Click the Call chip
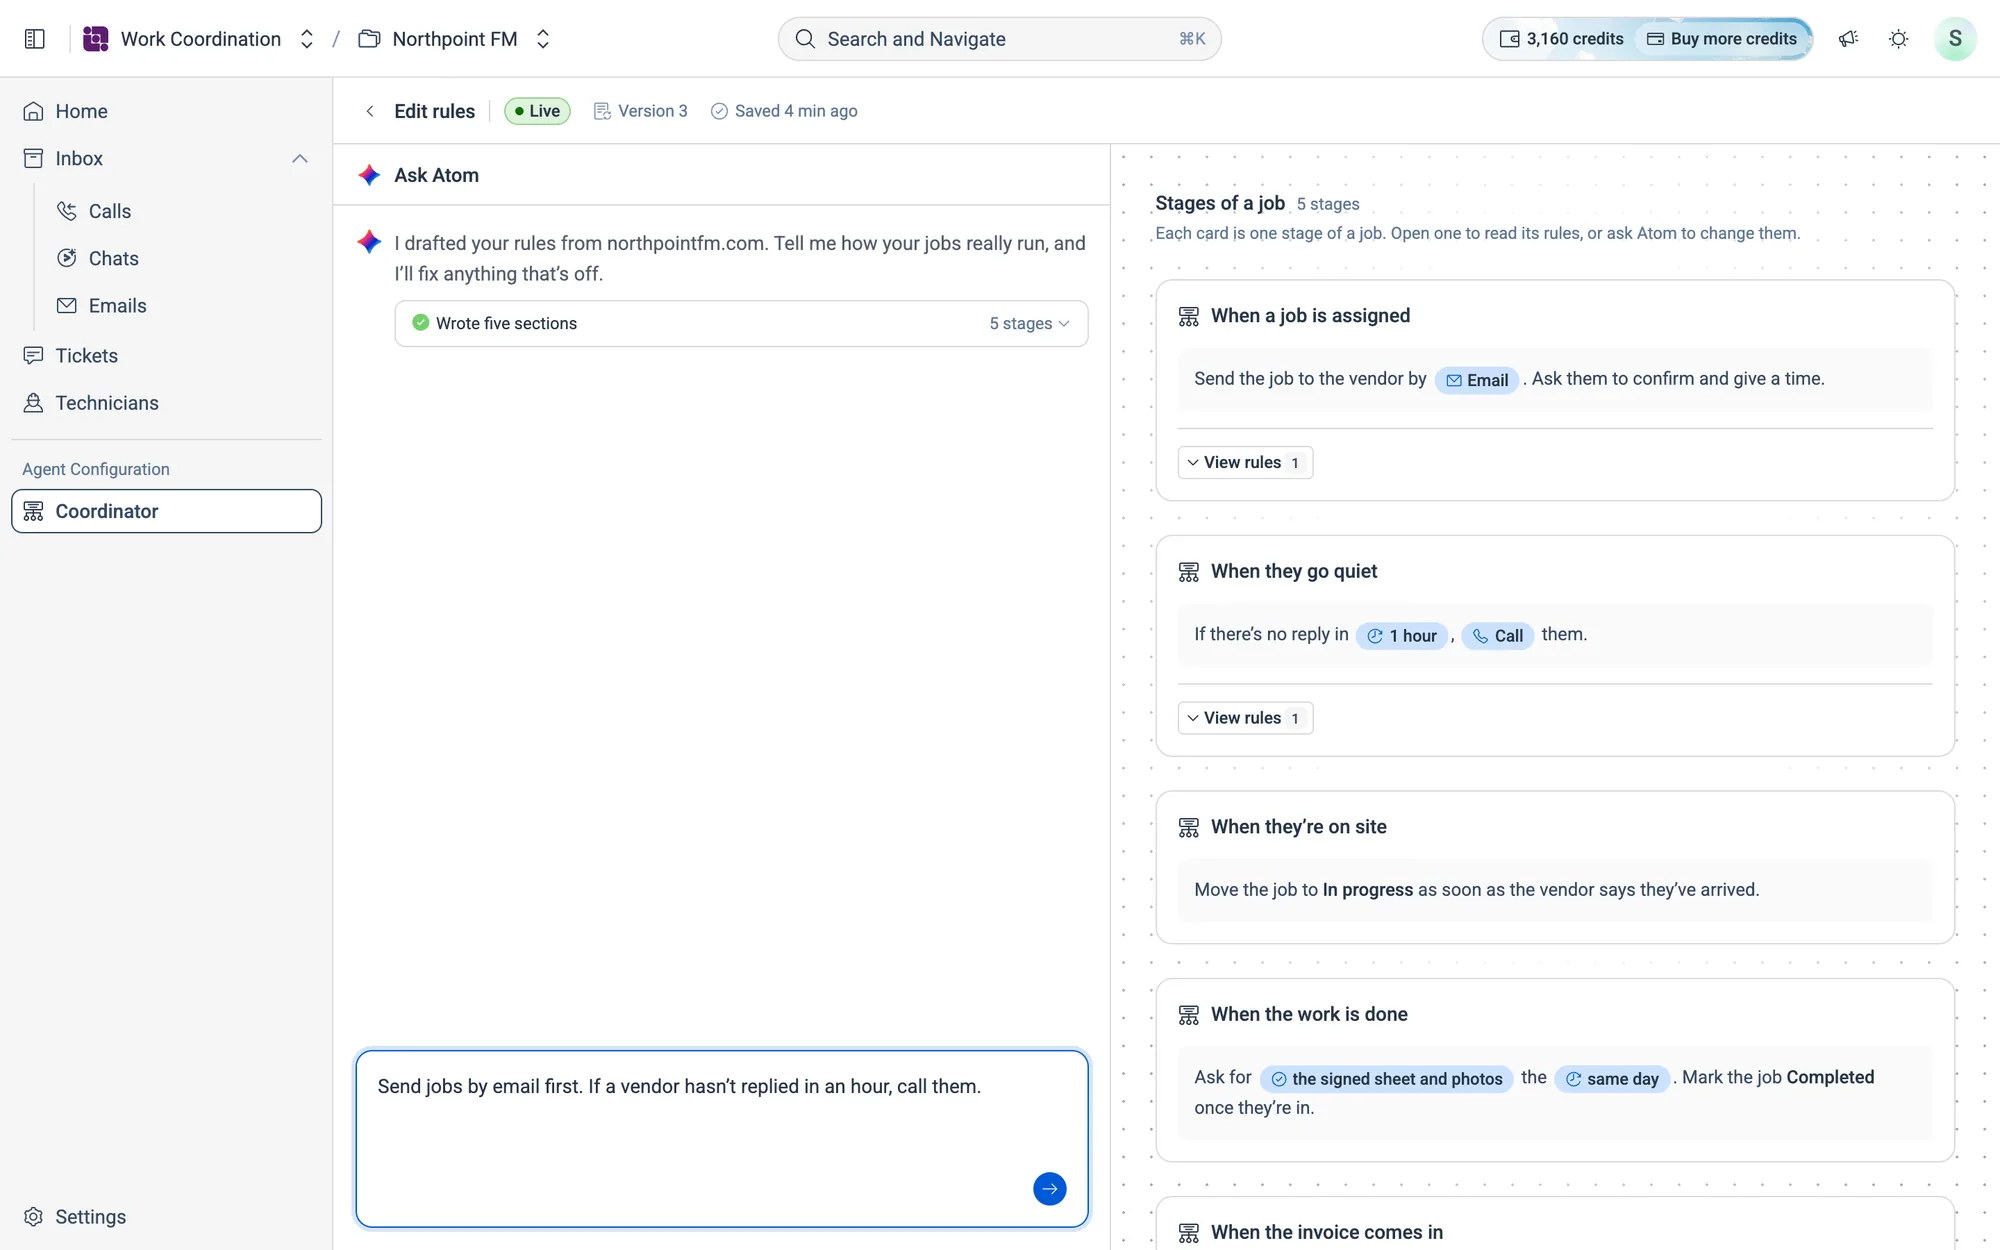Screen dimensions: 2000x1250 tap(1497, 636)
